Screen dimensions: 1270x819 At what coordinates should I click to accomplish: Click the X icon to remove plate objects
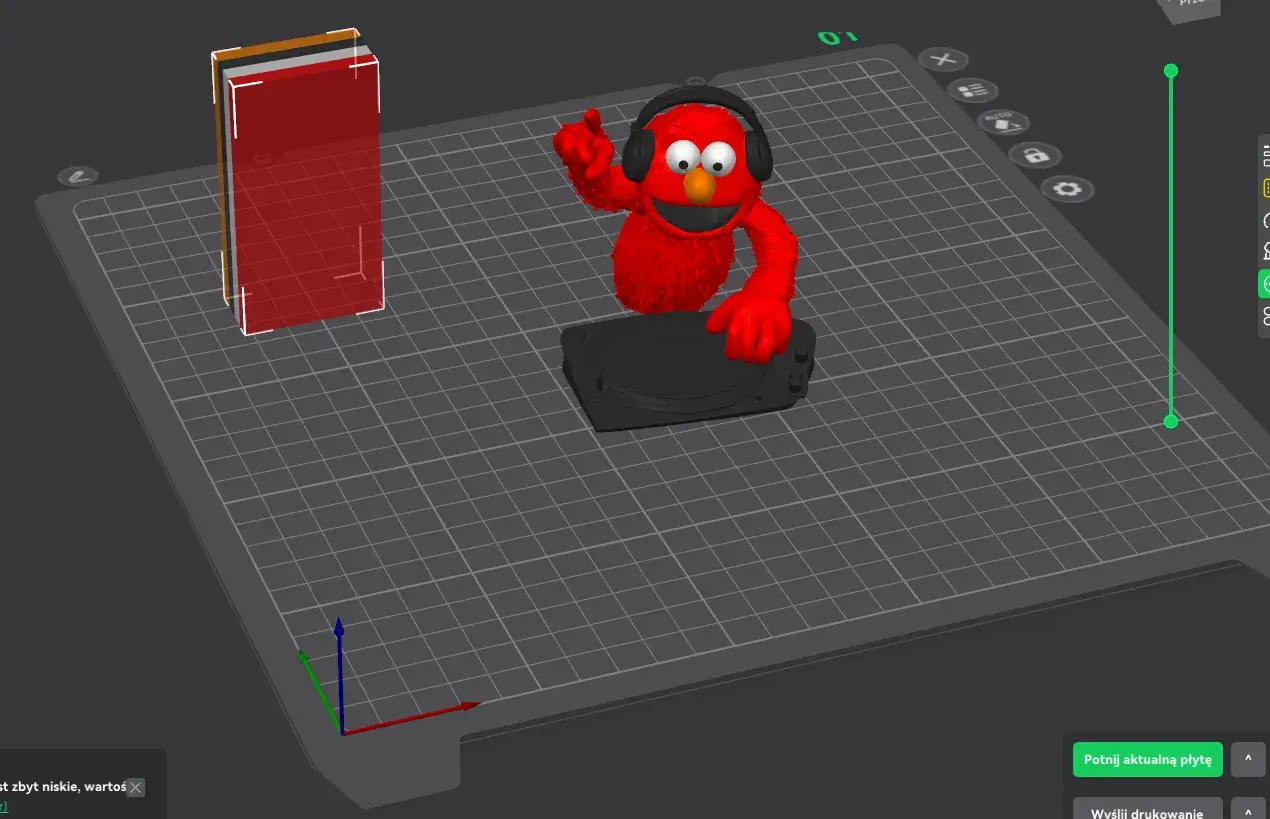(x=942, y=60)
